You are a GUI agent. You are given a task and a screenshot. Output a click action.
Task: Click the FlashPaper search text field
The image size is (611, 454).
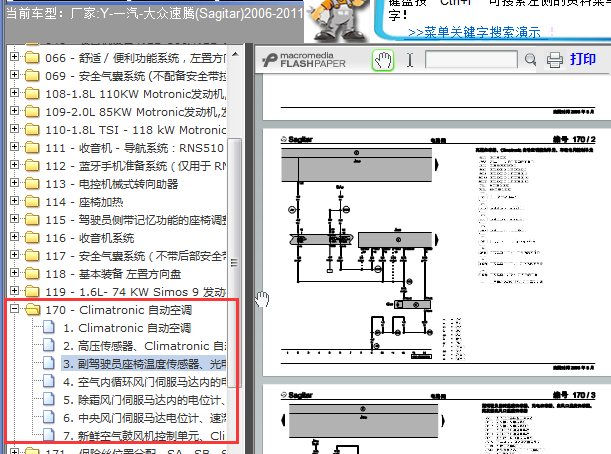click(471, 60)
